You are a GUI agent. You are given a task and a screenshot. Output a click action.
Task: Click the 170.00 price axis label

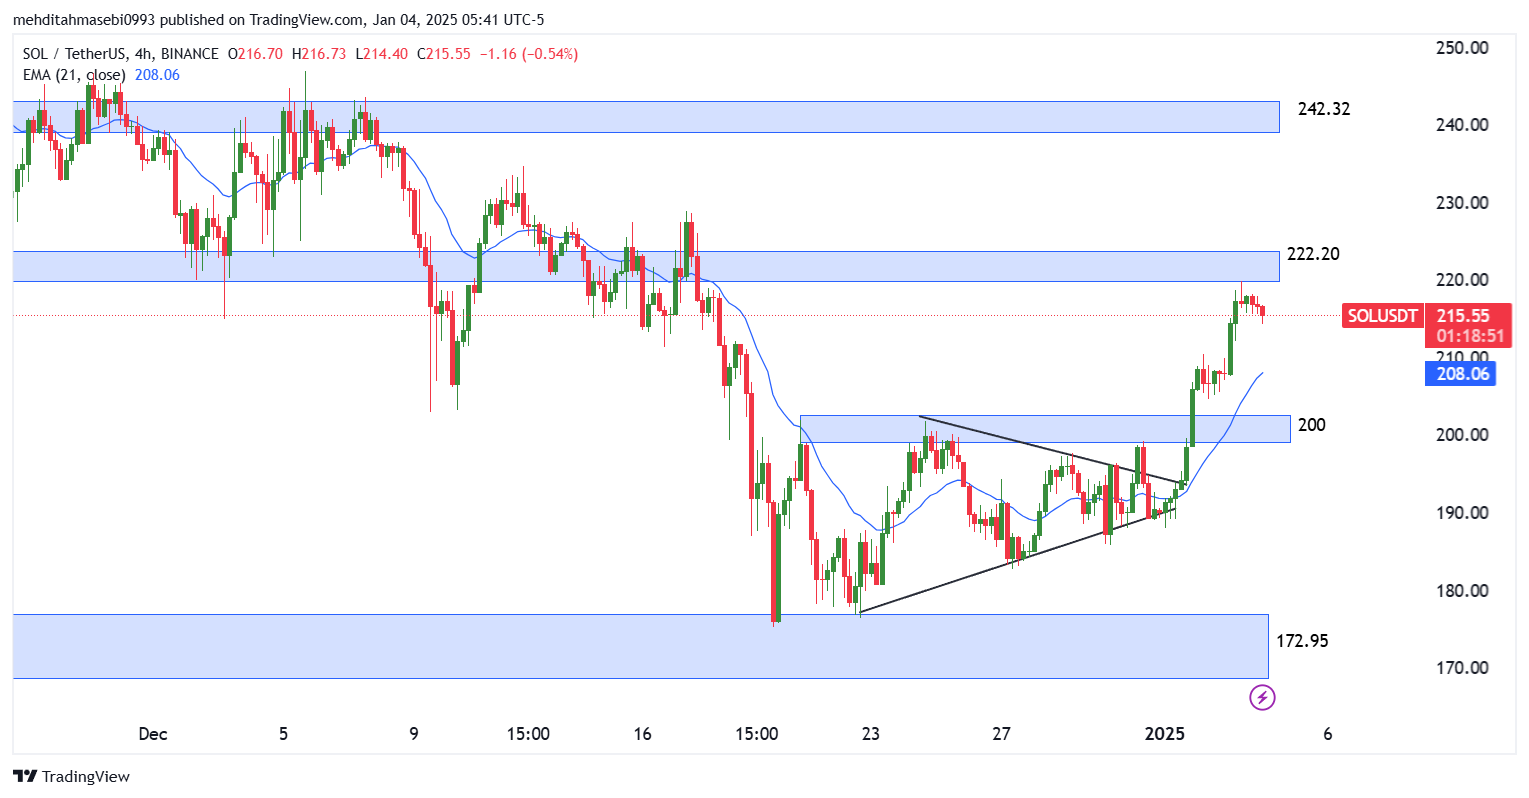click(x=1462, y=668)
